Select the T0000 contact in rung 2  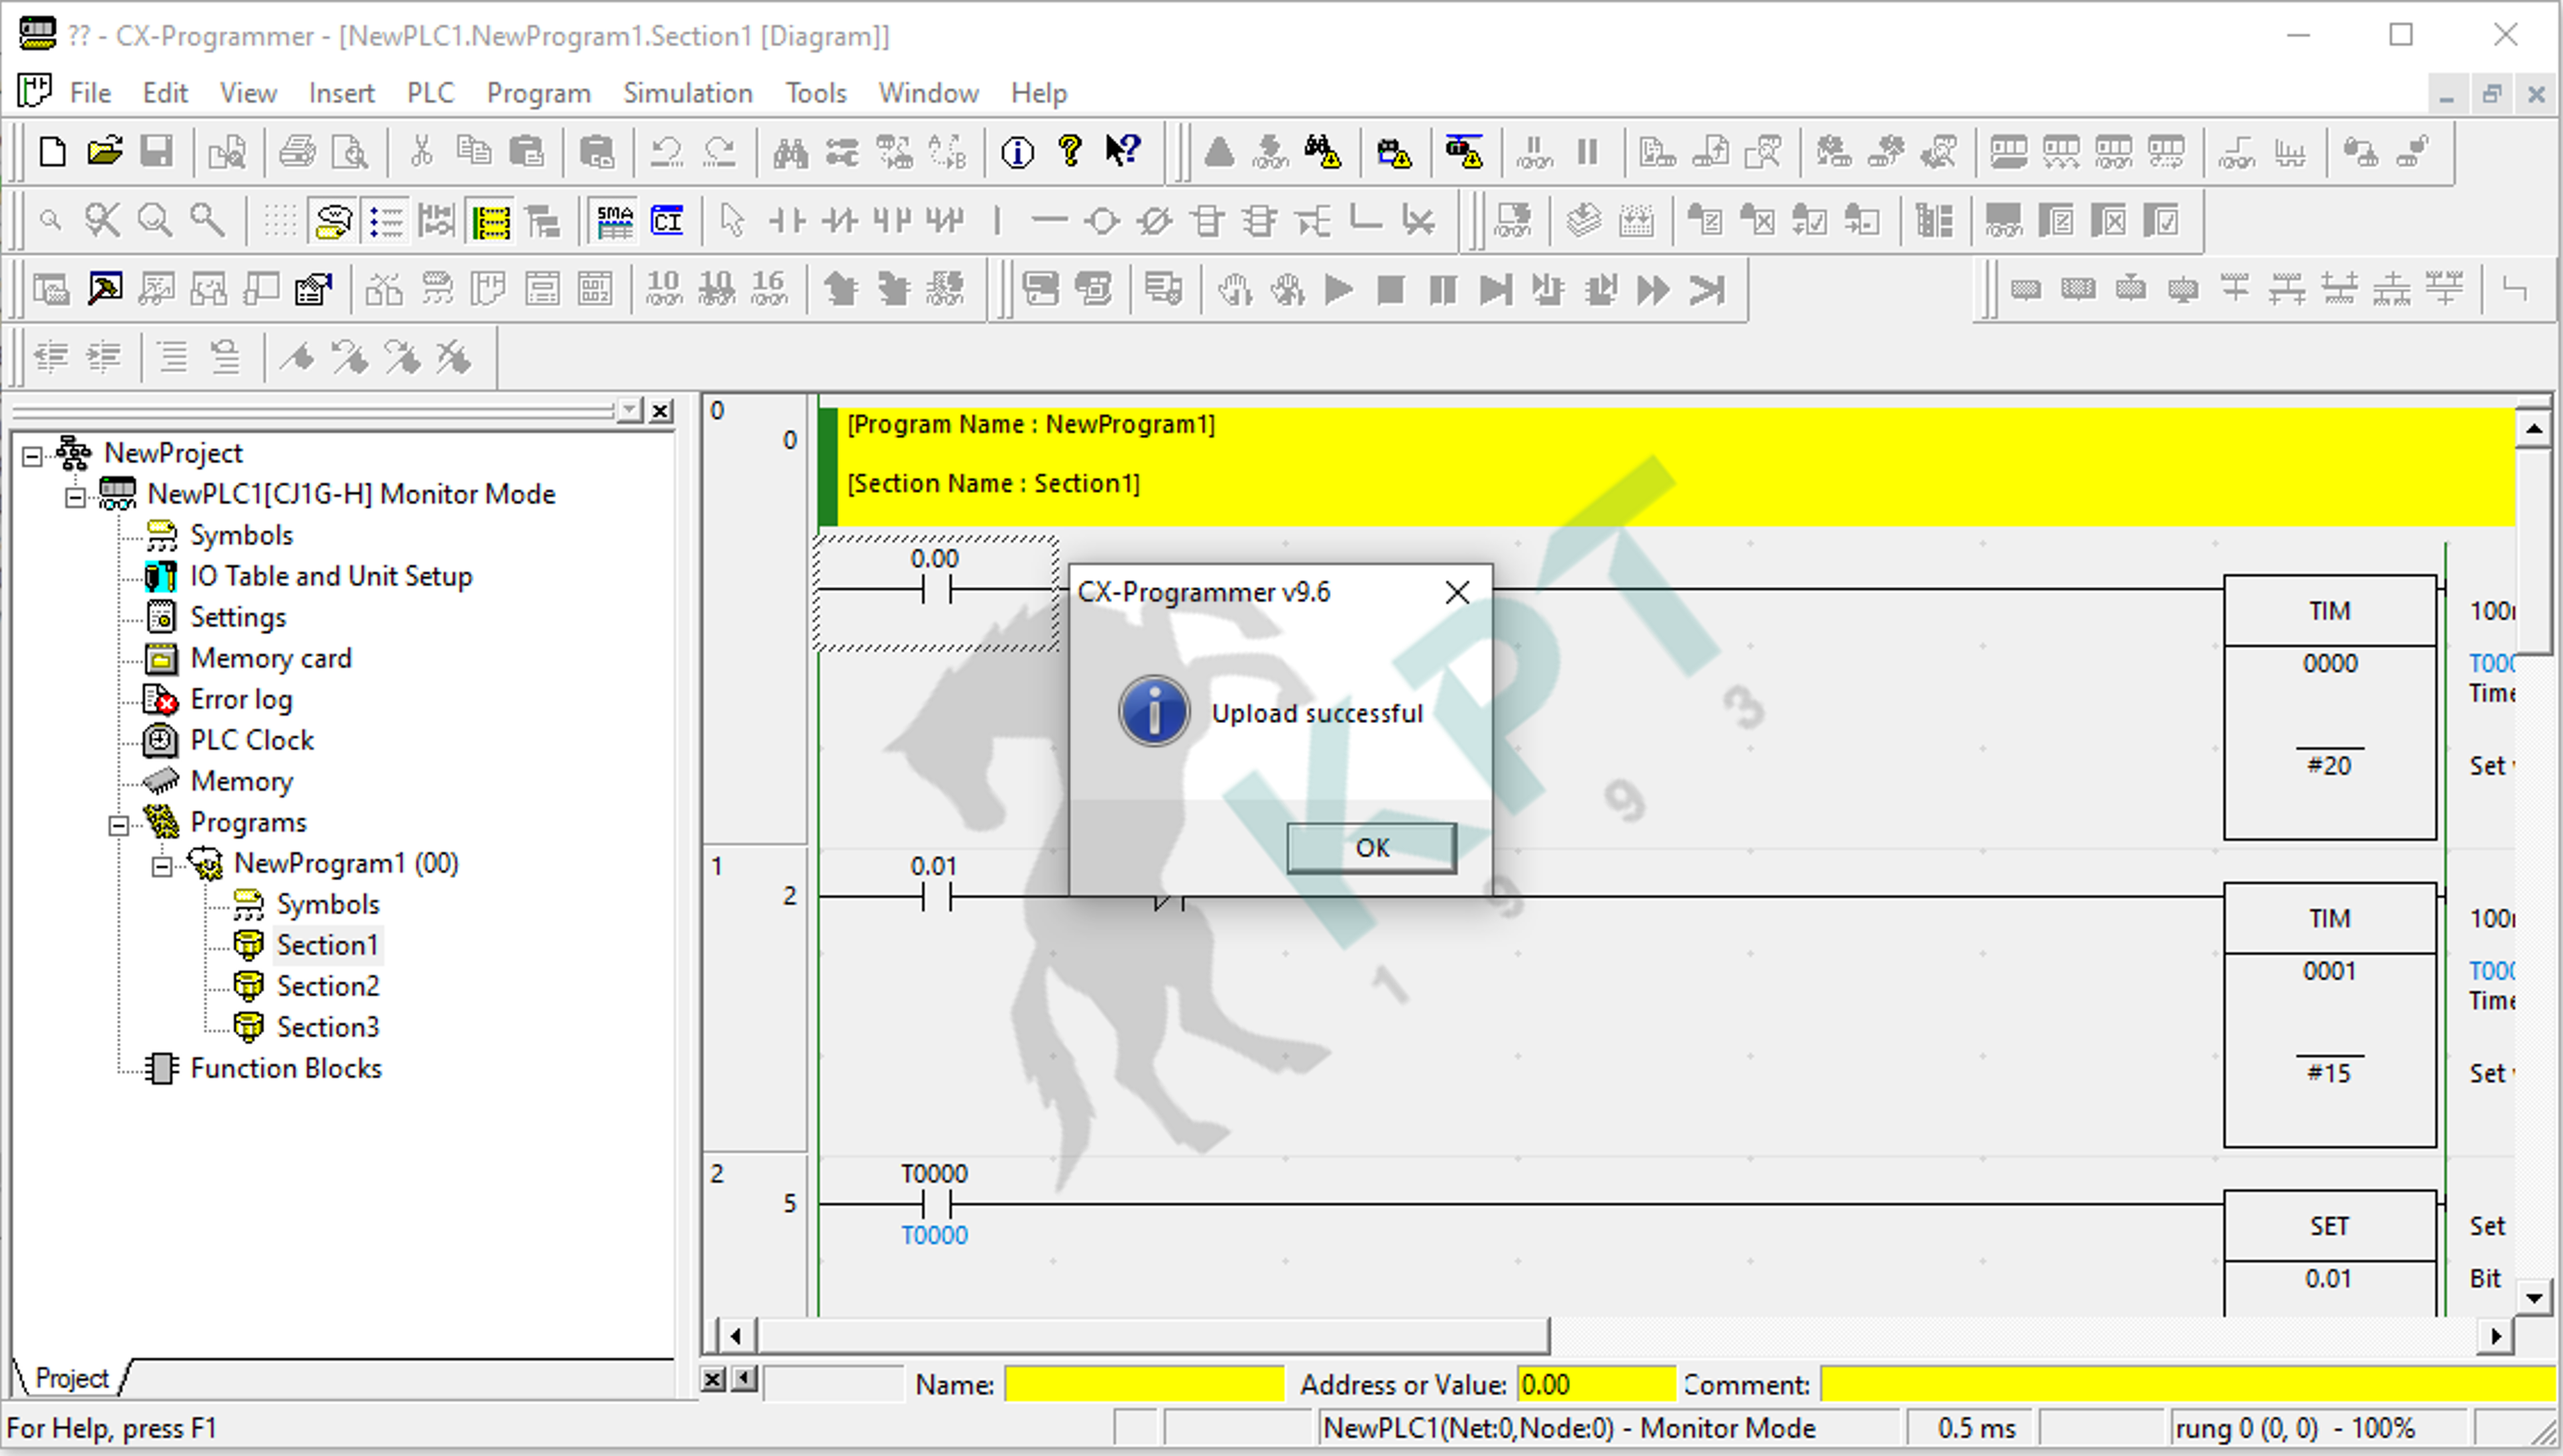coord(935,1203)
